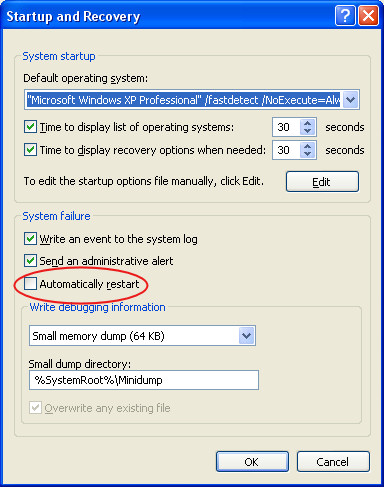This screenshot has width=384, height=487.
Task: Select the Small memory dump combo box
Action: tap(142, 335)
